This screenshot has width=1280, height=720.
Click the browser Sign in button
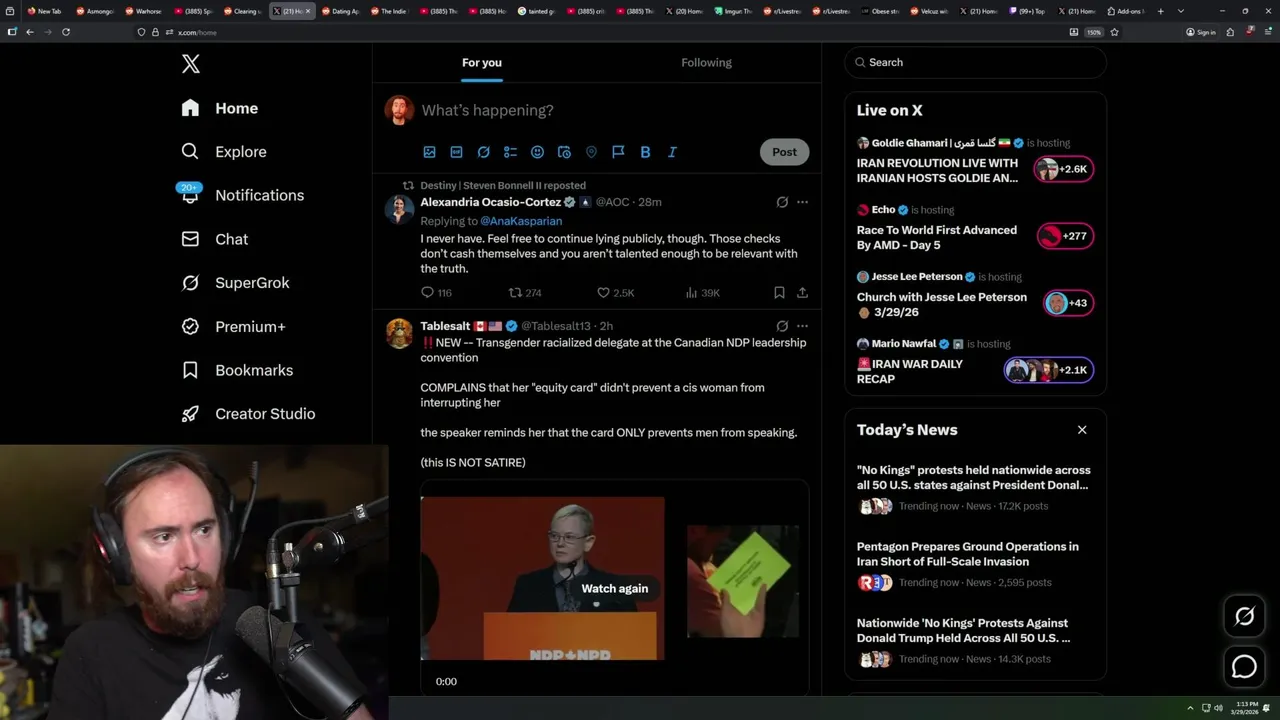point(1200,32)
